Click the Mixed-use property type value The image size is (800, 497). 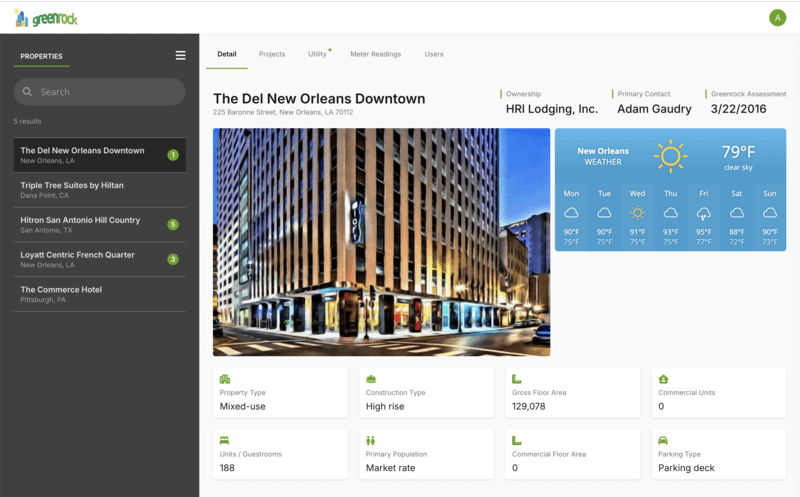242,406
